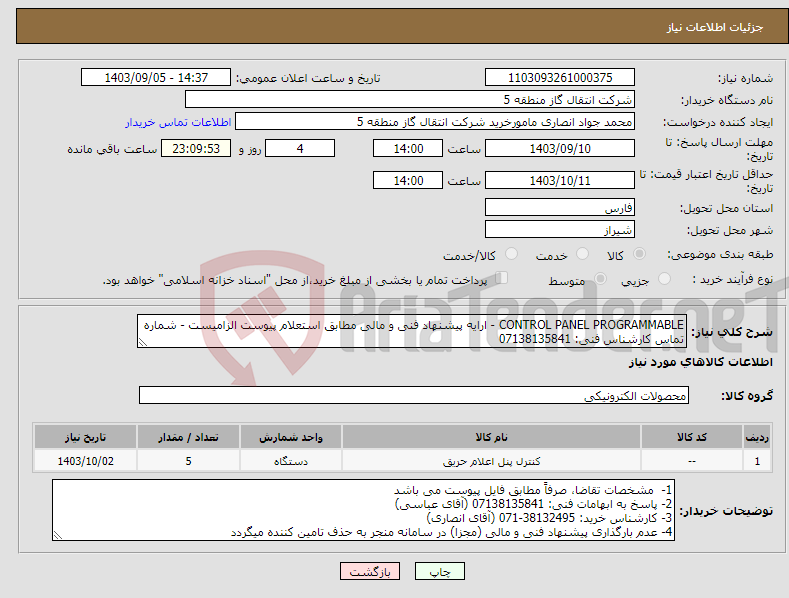Click the resize handle of buyer notes box
The height and width of the screenshot is (598, 789).
point(58,535)
